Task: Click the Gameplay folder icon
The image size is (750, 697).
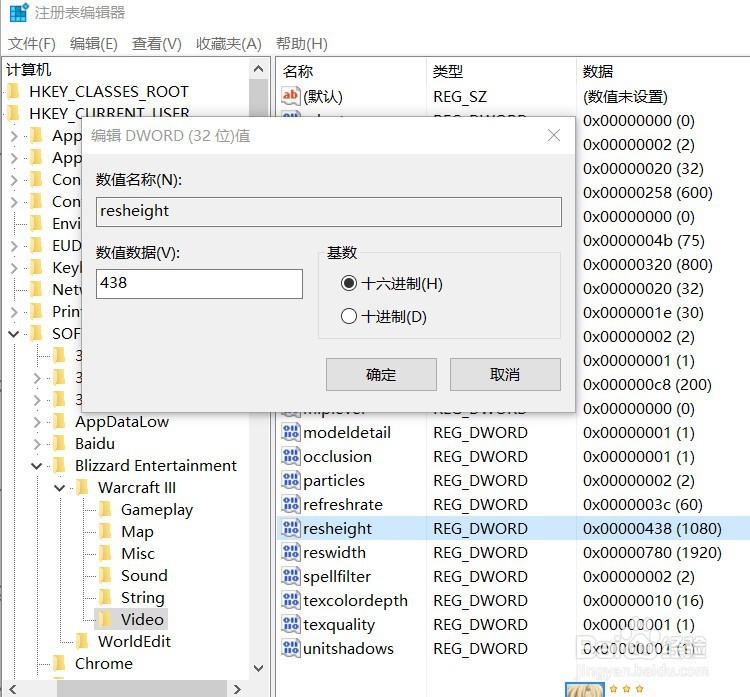Action: [x=105, y=509]
